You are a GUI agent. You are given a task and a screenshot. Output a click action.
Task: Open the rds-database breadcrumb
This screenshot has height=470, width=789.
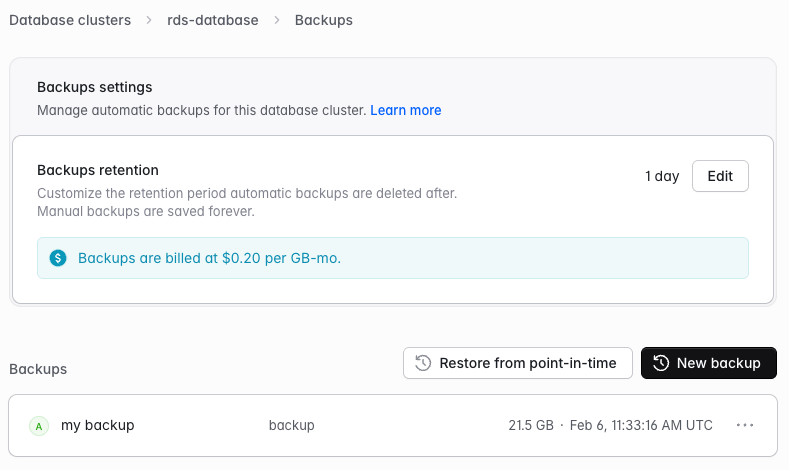(x=213, y=20)
